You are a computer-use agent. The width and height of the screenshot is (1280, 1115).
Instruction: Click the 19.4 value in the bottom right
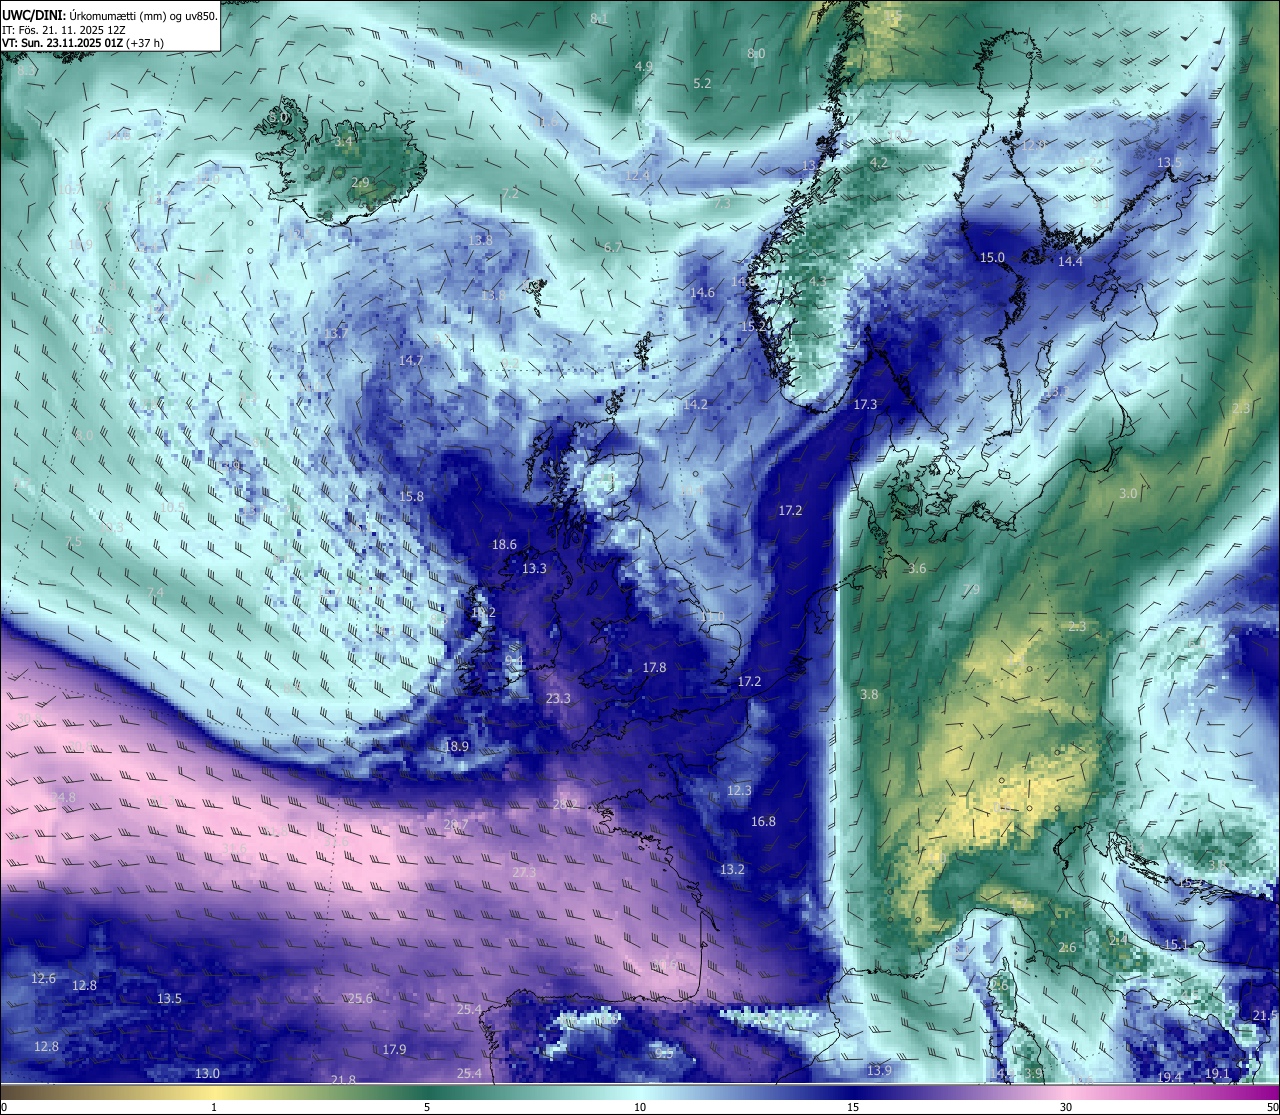pos(1170,1077)
